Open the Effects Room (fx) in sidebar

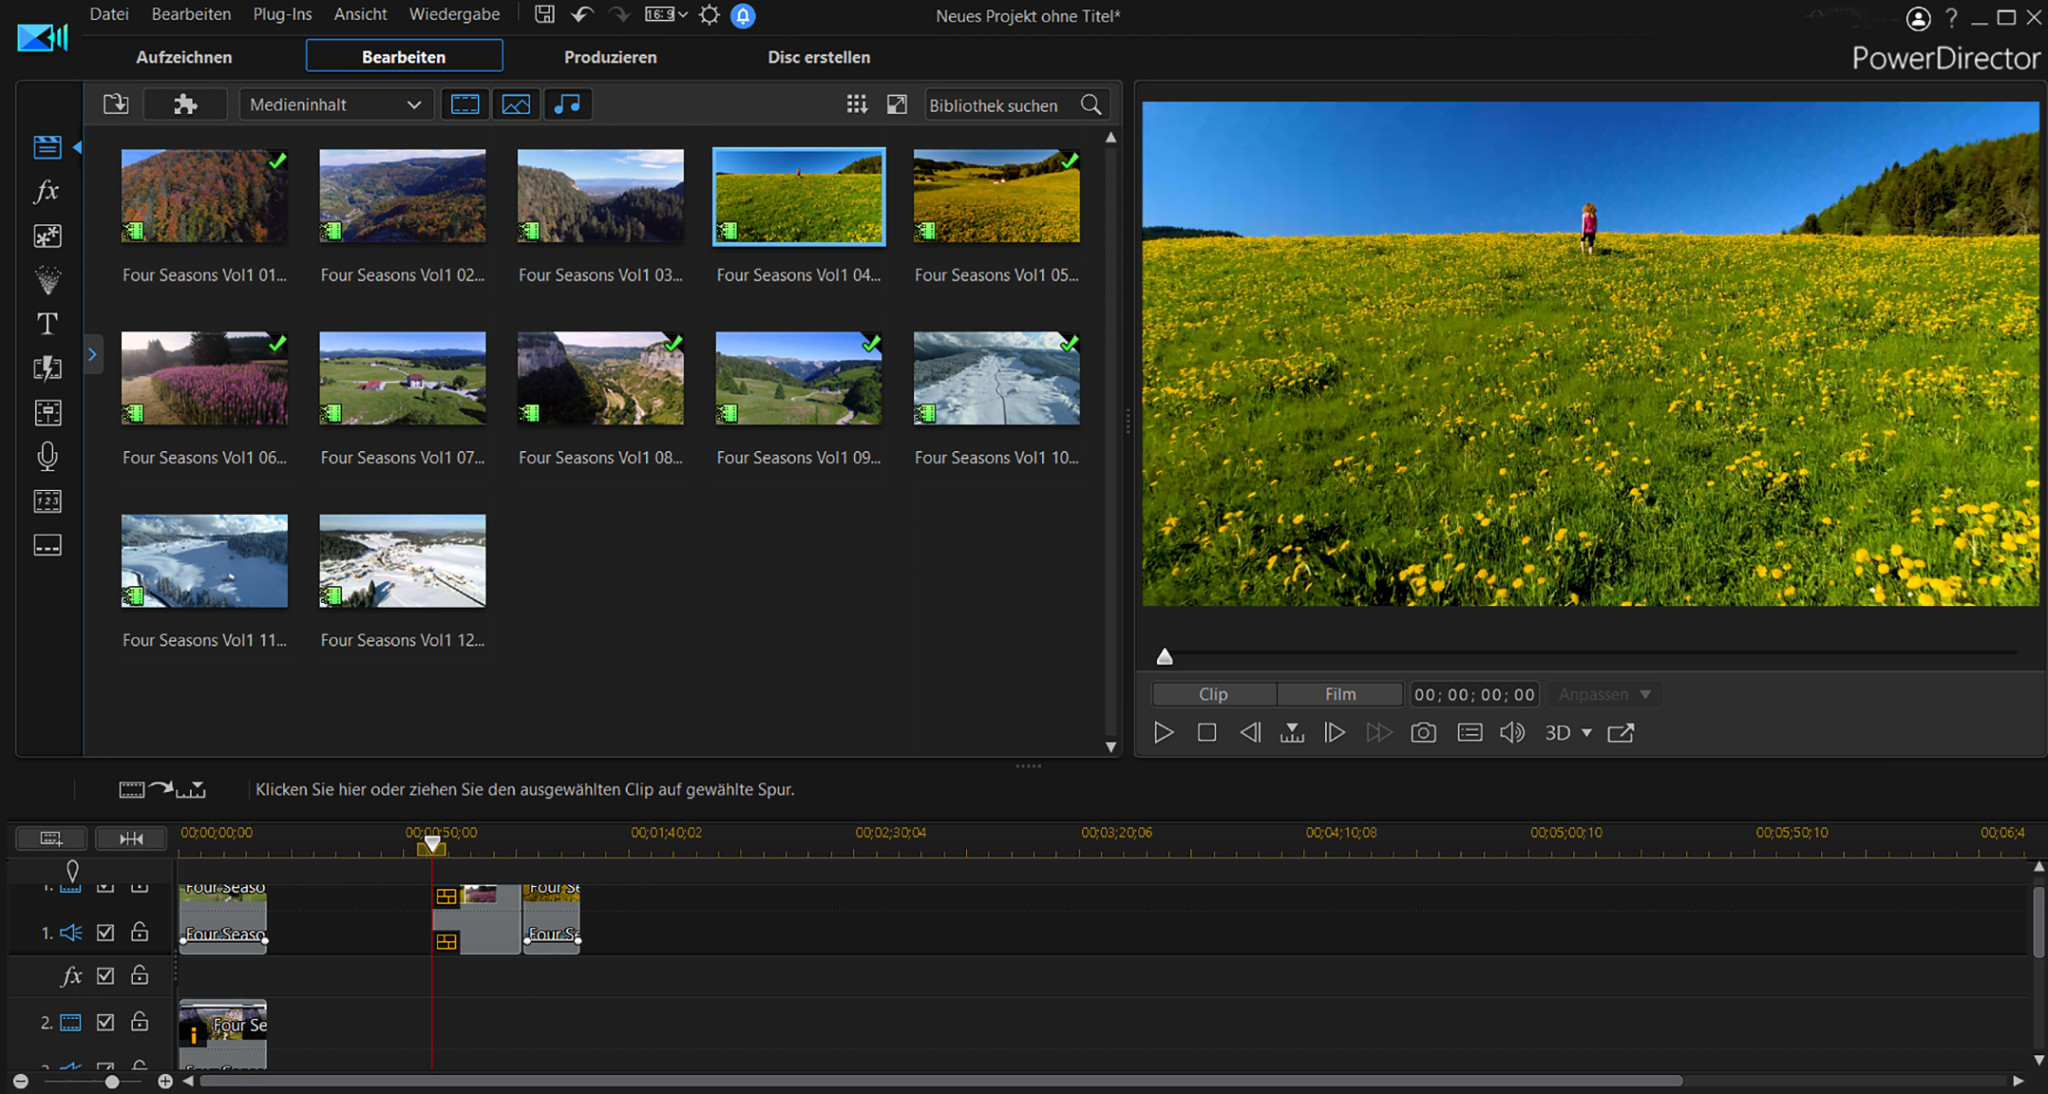pyautogui.click(x=47, y=191)
